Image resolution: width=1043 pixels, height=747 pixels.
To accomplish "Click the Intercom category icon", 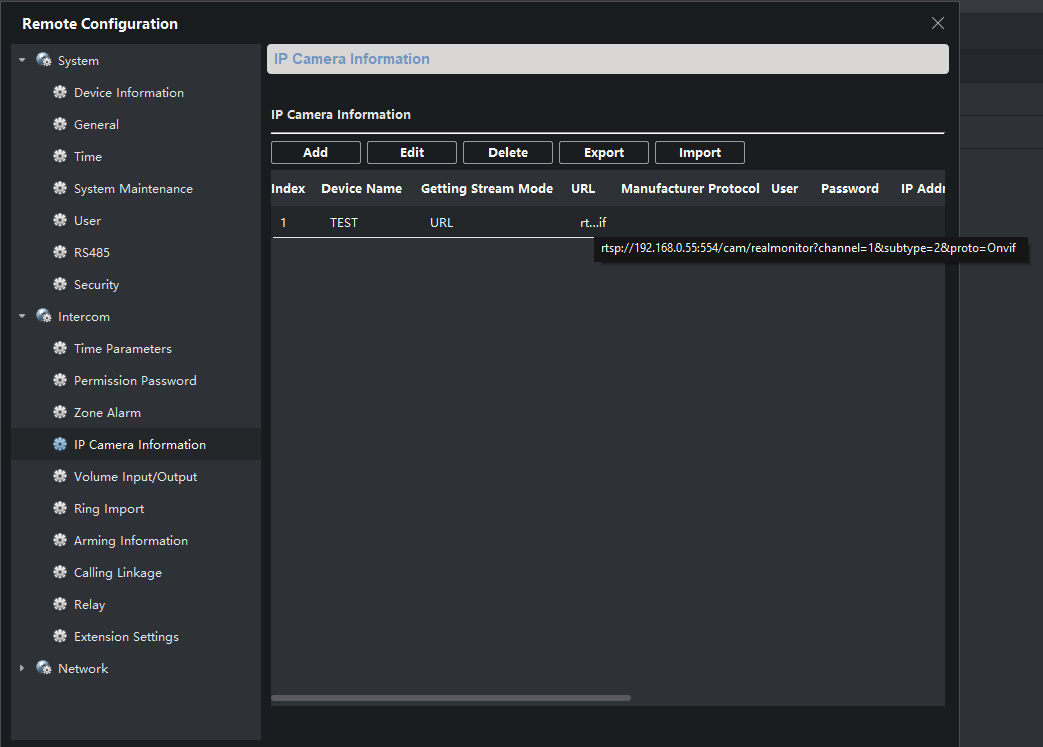I will (44, 317).
